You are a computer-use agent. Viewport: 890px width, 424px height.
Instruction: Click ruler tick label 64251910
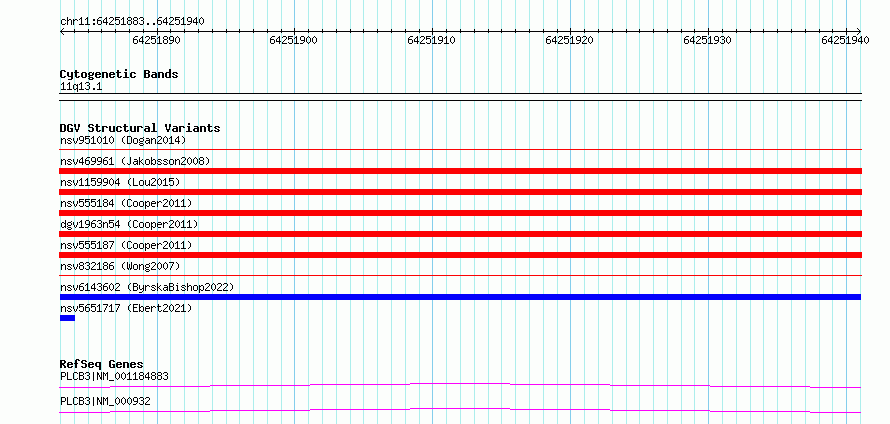432,40
